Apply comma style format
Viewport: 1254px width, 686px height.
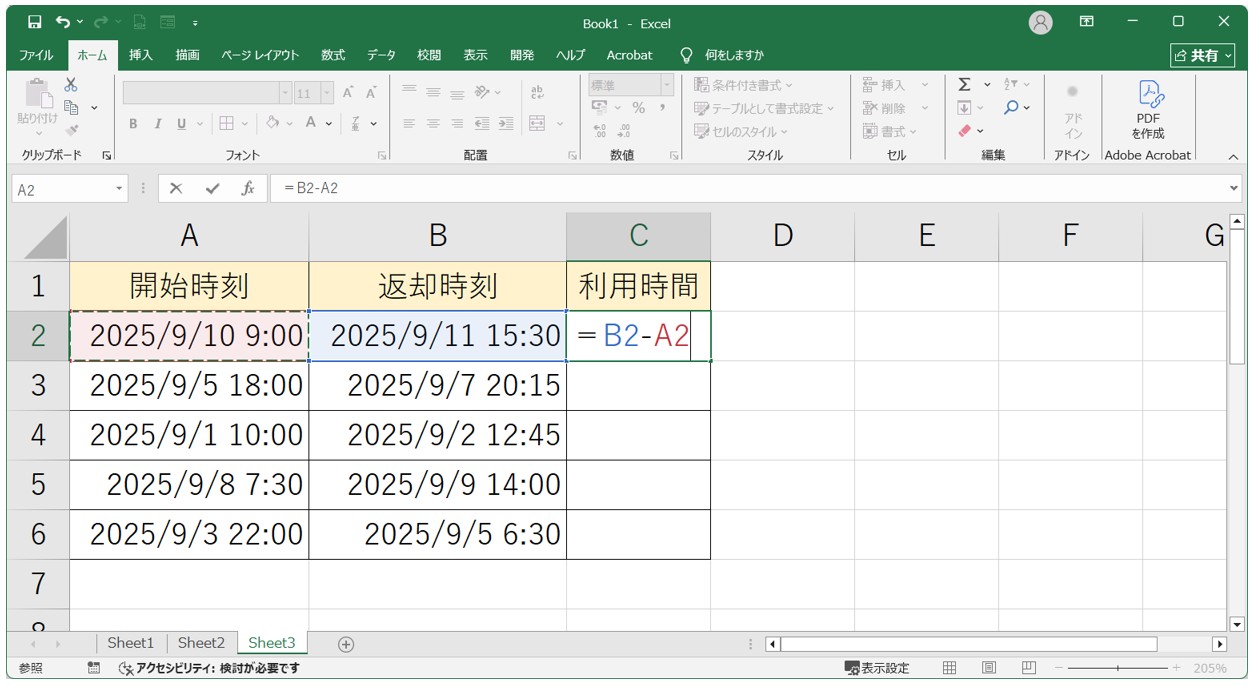click(662, 108)
